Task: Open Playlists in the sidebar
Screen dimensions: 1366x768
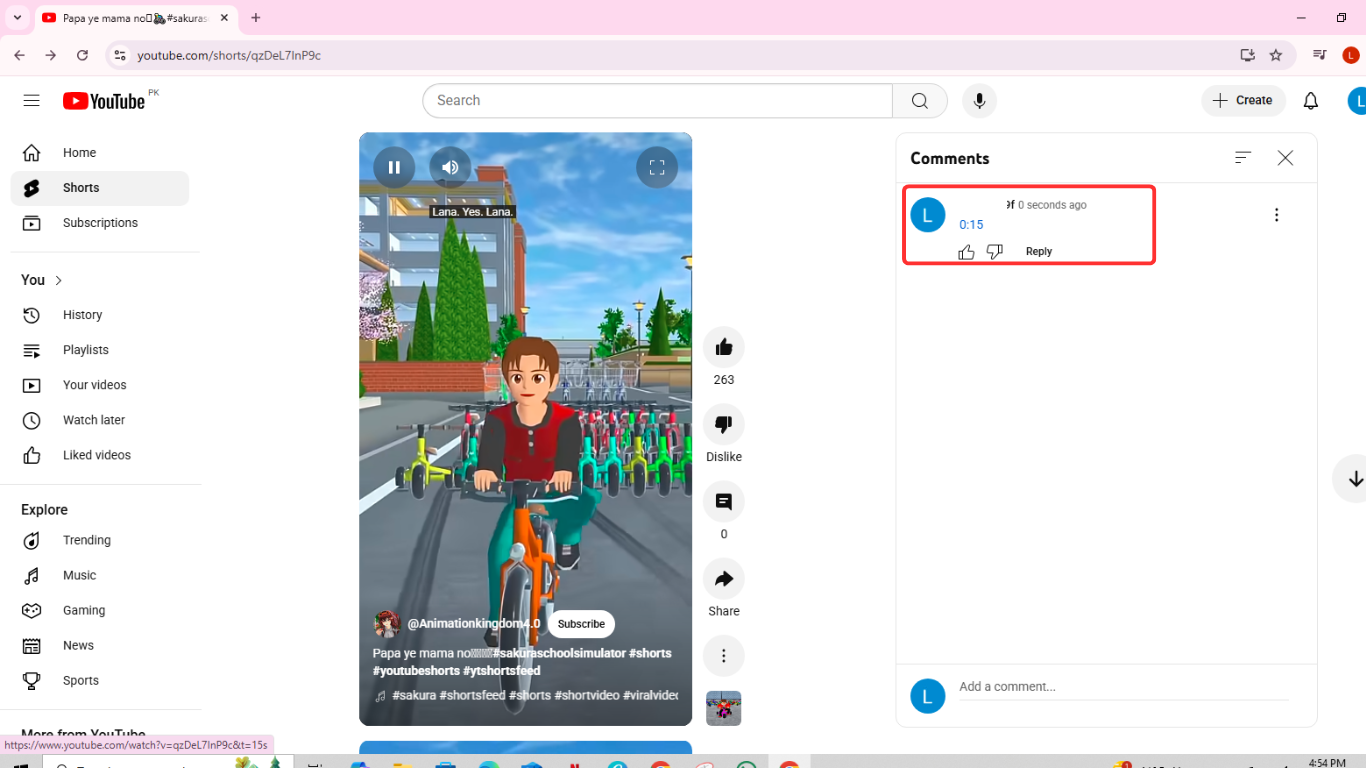Action: click(100, 350)
